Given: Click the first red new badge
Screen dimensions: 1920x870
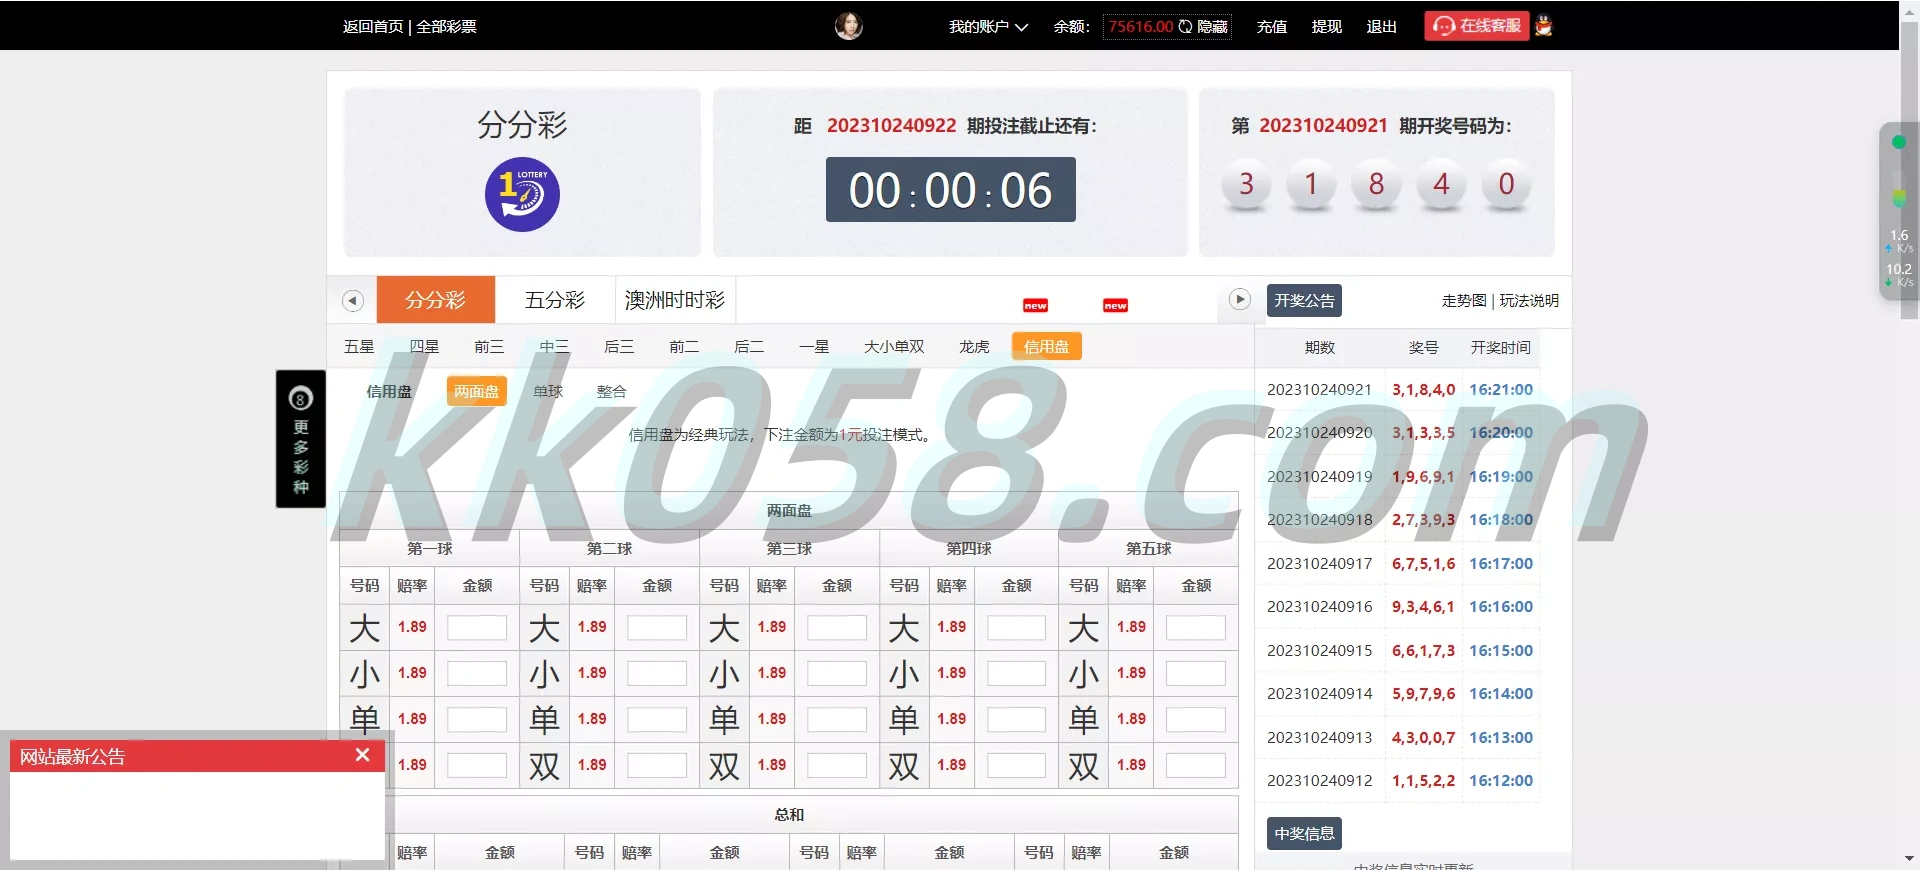Looking at the screenshot, I should coord(1035,305).
